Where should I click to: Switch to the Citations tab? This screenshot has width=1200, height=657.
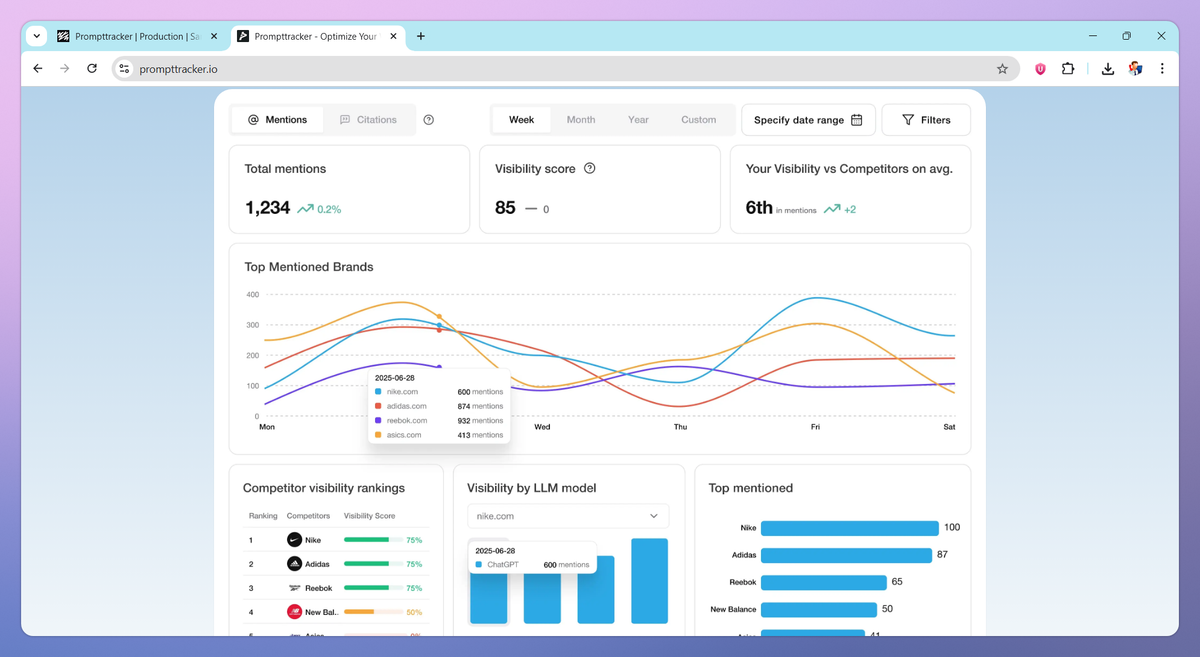368,120
